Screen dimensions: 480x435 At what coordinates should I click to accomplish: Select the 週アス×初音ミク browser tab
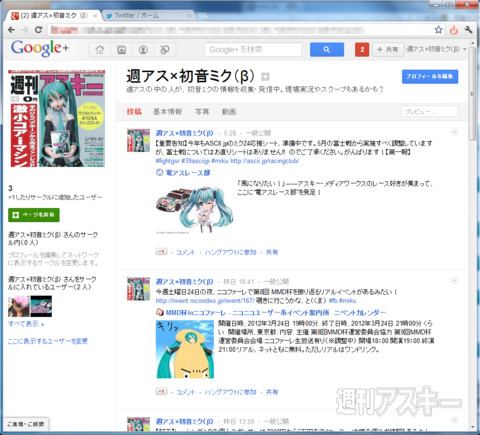pyautogui.click(x=53, y=15)
